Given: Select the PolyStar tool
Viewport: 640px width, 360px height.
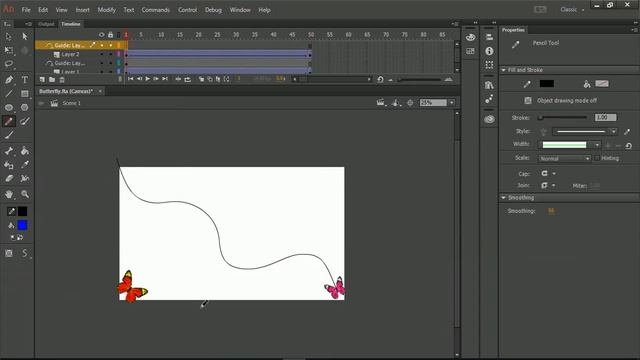Looking at the screenshot, I should pos(24,107).
